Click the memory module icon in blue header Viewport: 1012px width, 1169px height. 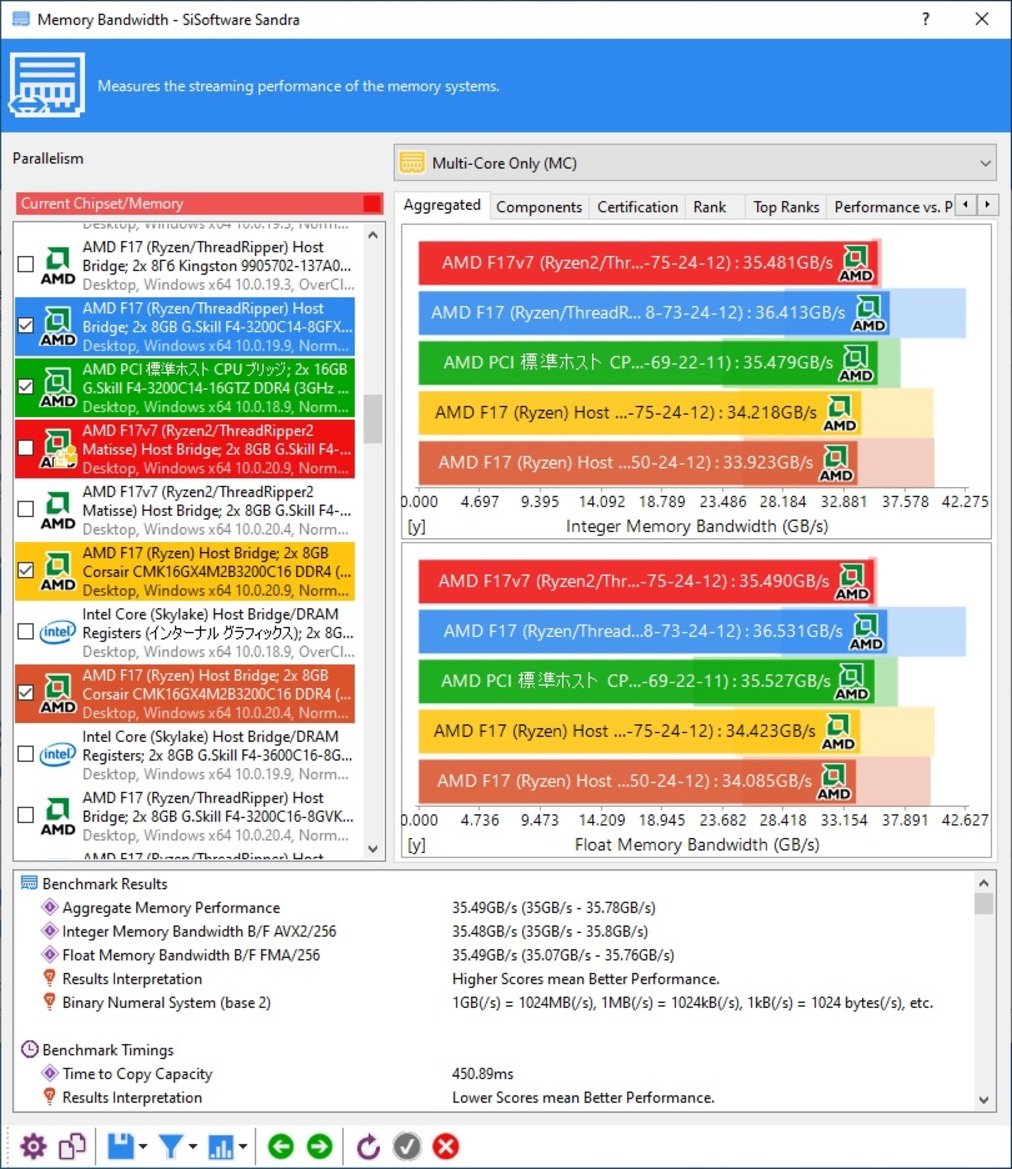(46, 84)
